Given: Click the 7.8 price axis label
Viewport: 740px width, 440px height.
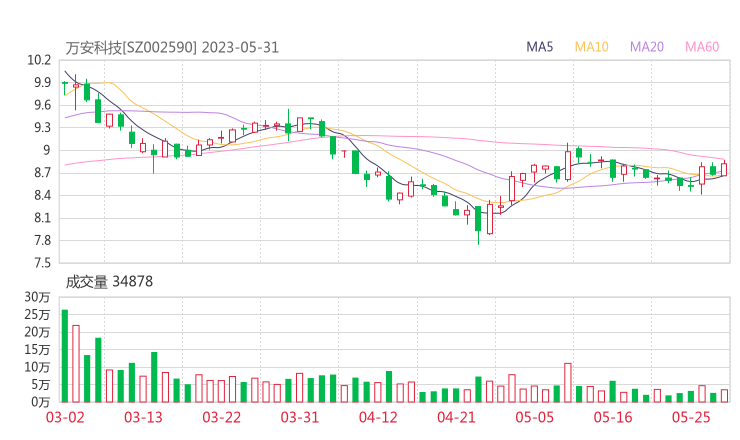Looking at the screenshot, I should coord(42,240).
